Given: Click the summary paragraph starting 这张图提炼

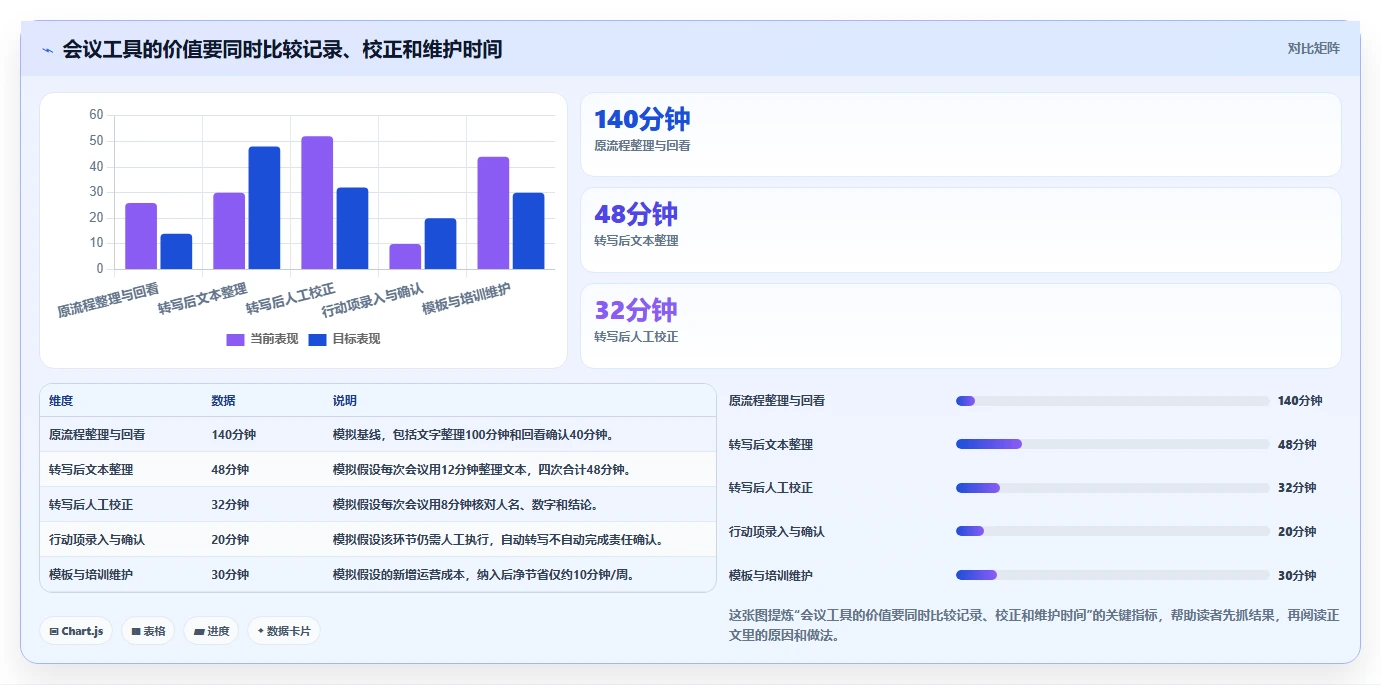Looking at the screenshot, I should click(x=1034, y=625).
